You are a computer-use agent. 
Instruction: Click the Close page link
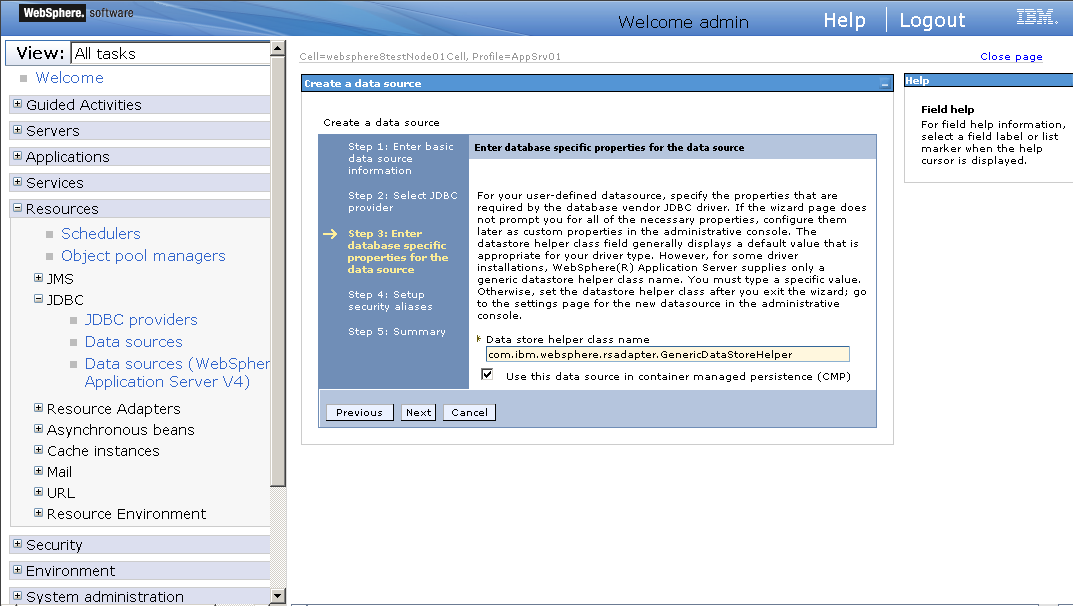coord(1011,56)
